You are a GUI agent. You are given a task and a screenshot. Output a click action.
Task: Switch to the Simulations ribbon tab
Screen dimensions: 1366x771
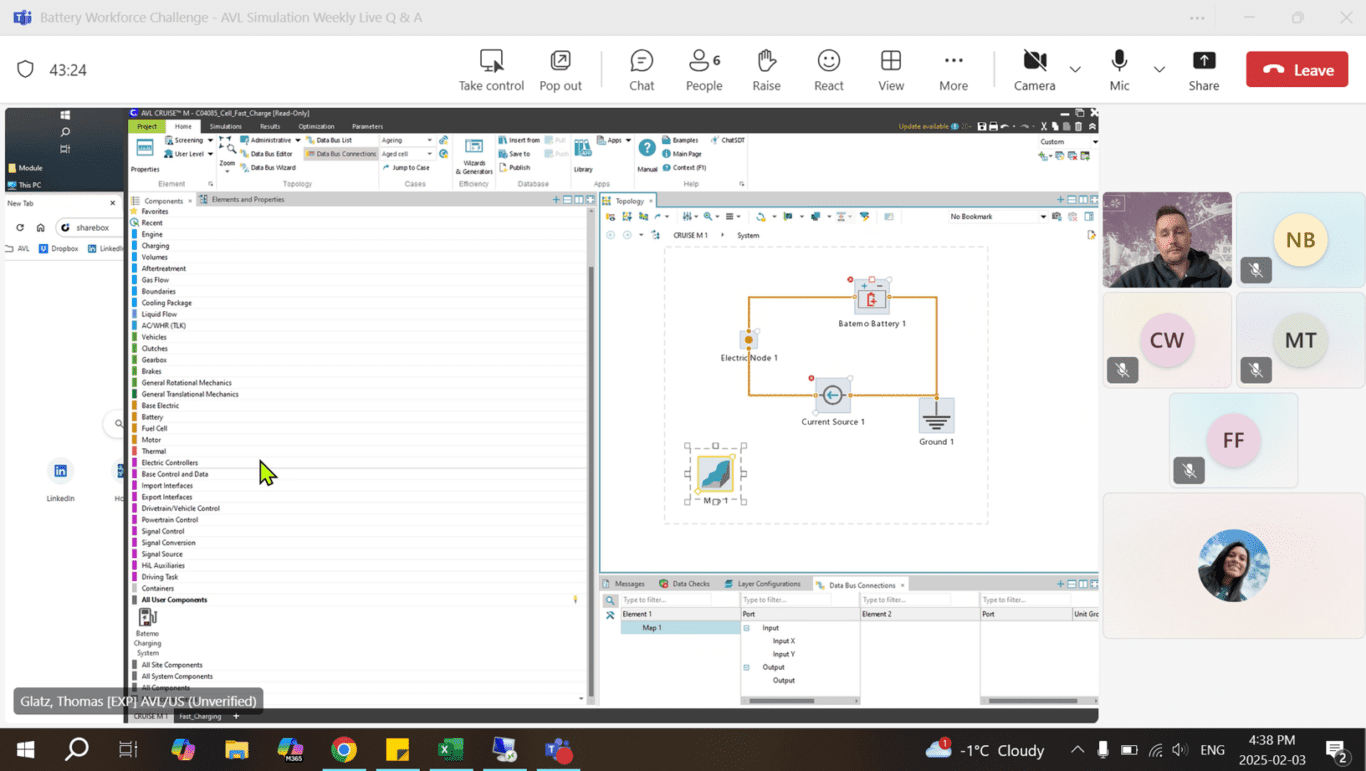pos(225,127)
